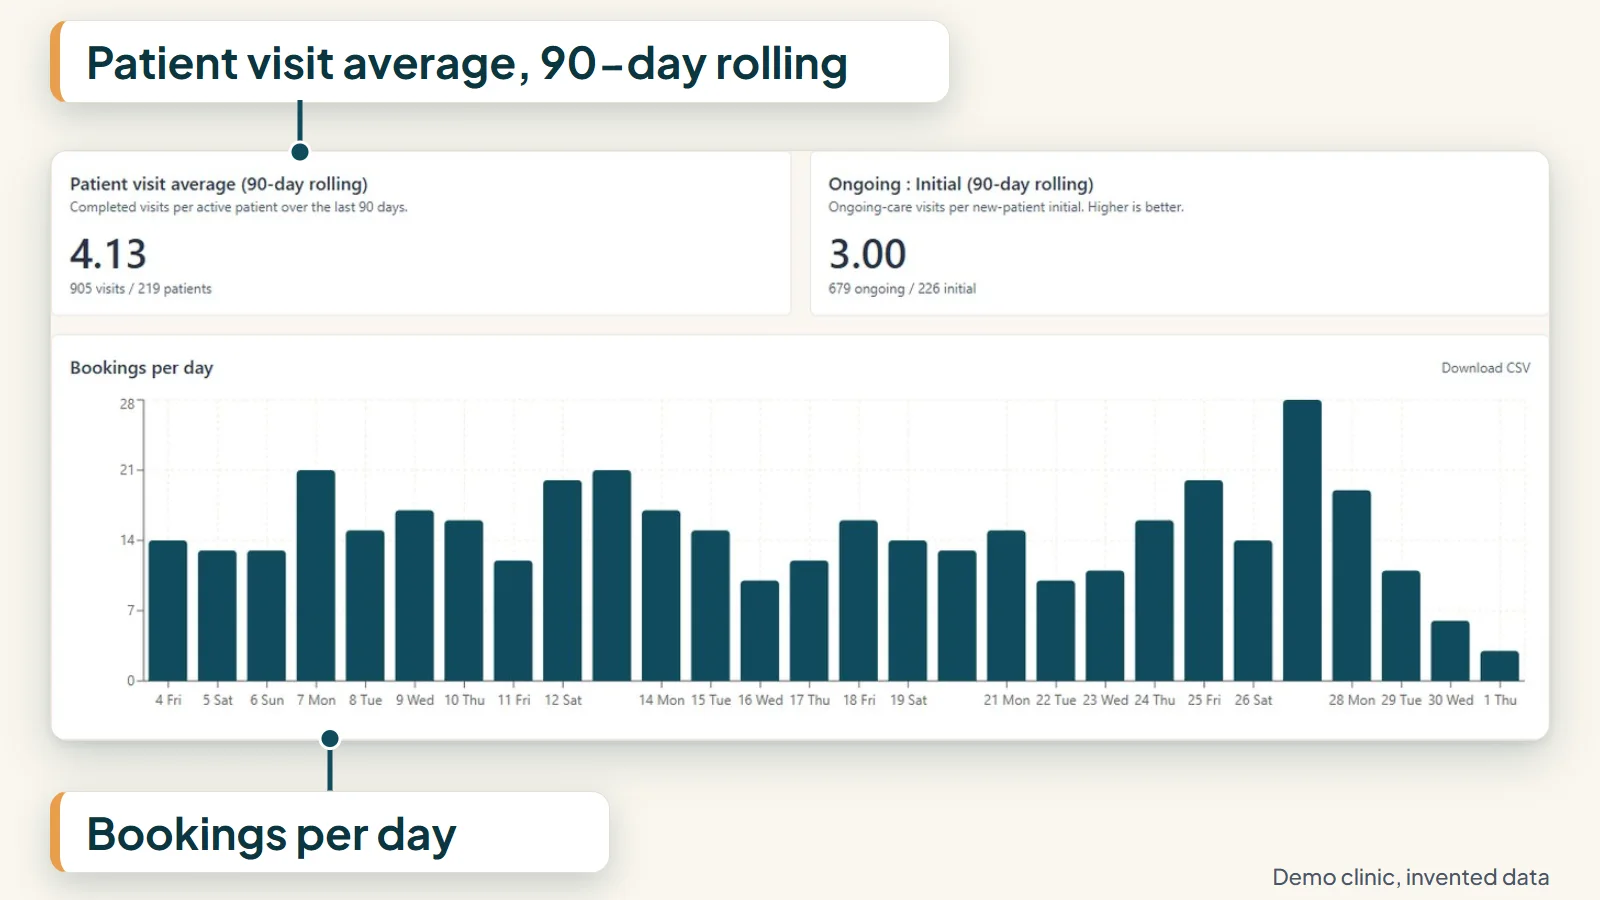Viewport: 1600px width, 900px height.
Task: Click the 11 Fri bookings bar
Action: [513, 620]
